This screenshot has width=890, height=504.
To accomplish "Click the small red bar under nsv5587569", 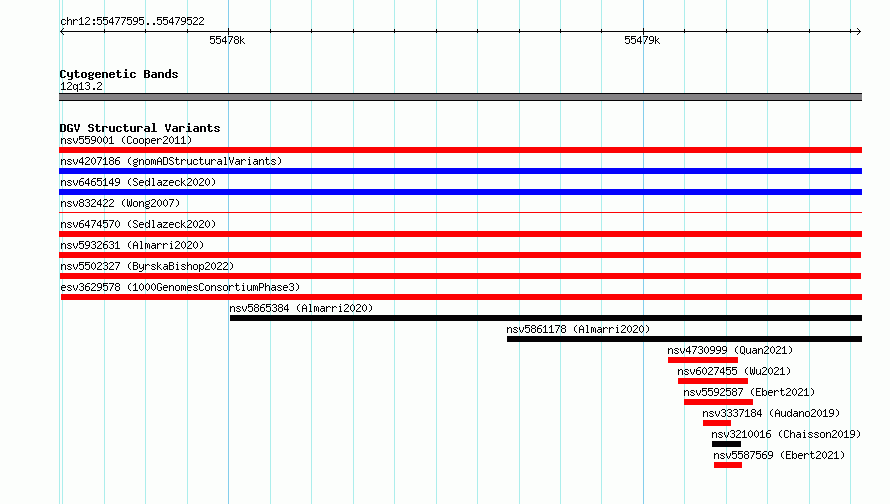I will tap(728, 465).
